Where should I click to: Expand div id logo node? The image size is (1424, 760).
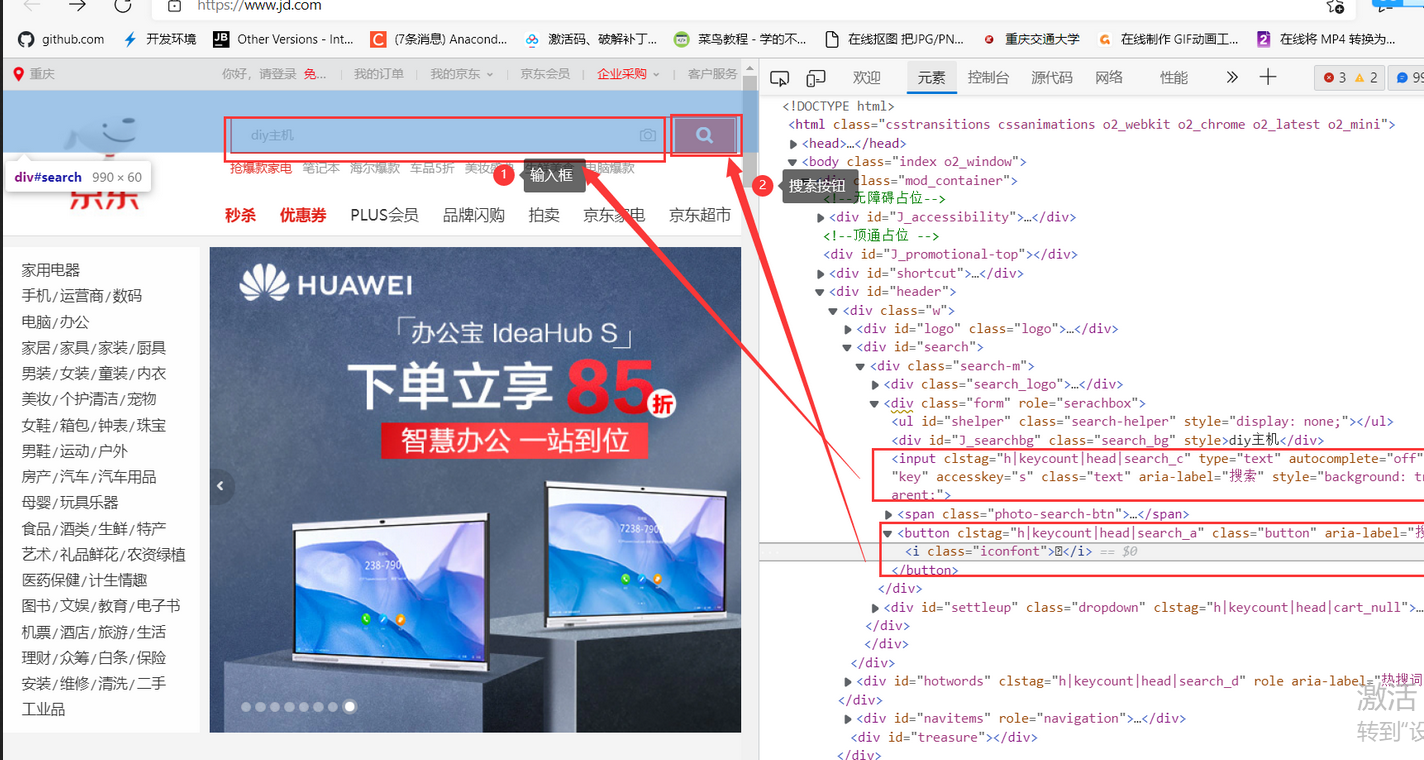pos(848,329)
